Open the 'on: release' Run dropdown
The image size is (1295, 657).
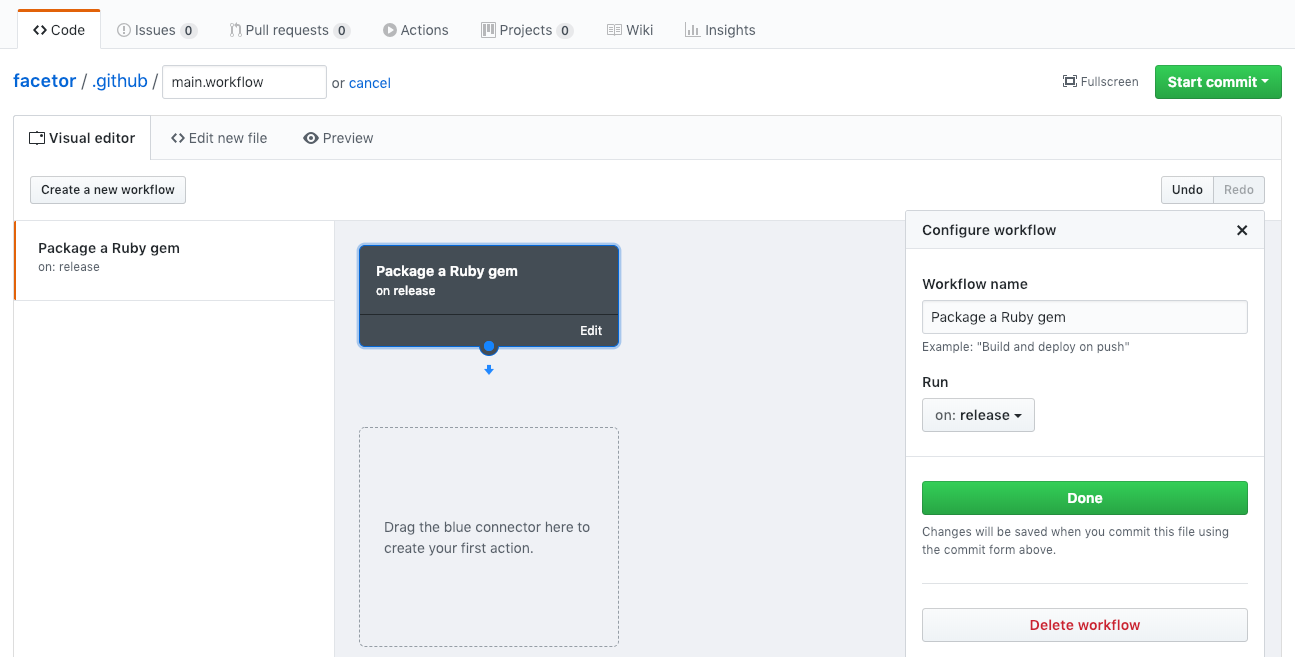(x=978, y=415)
